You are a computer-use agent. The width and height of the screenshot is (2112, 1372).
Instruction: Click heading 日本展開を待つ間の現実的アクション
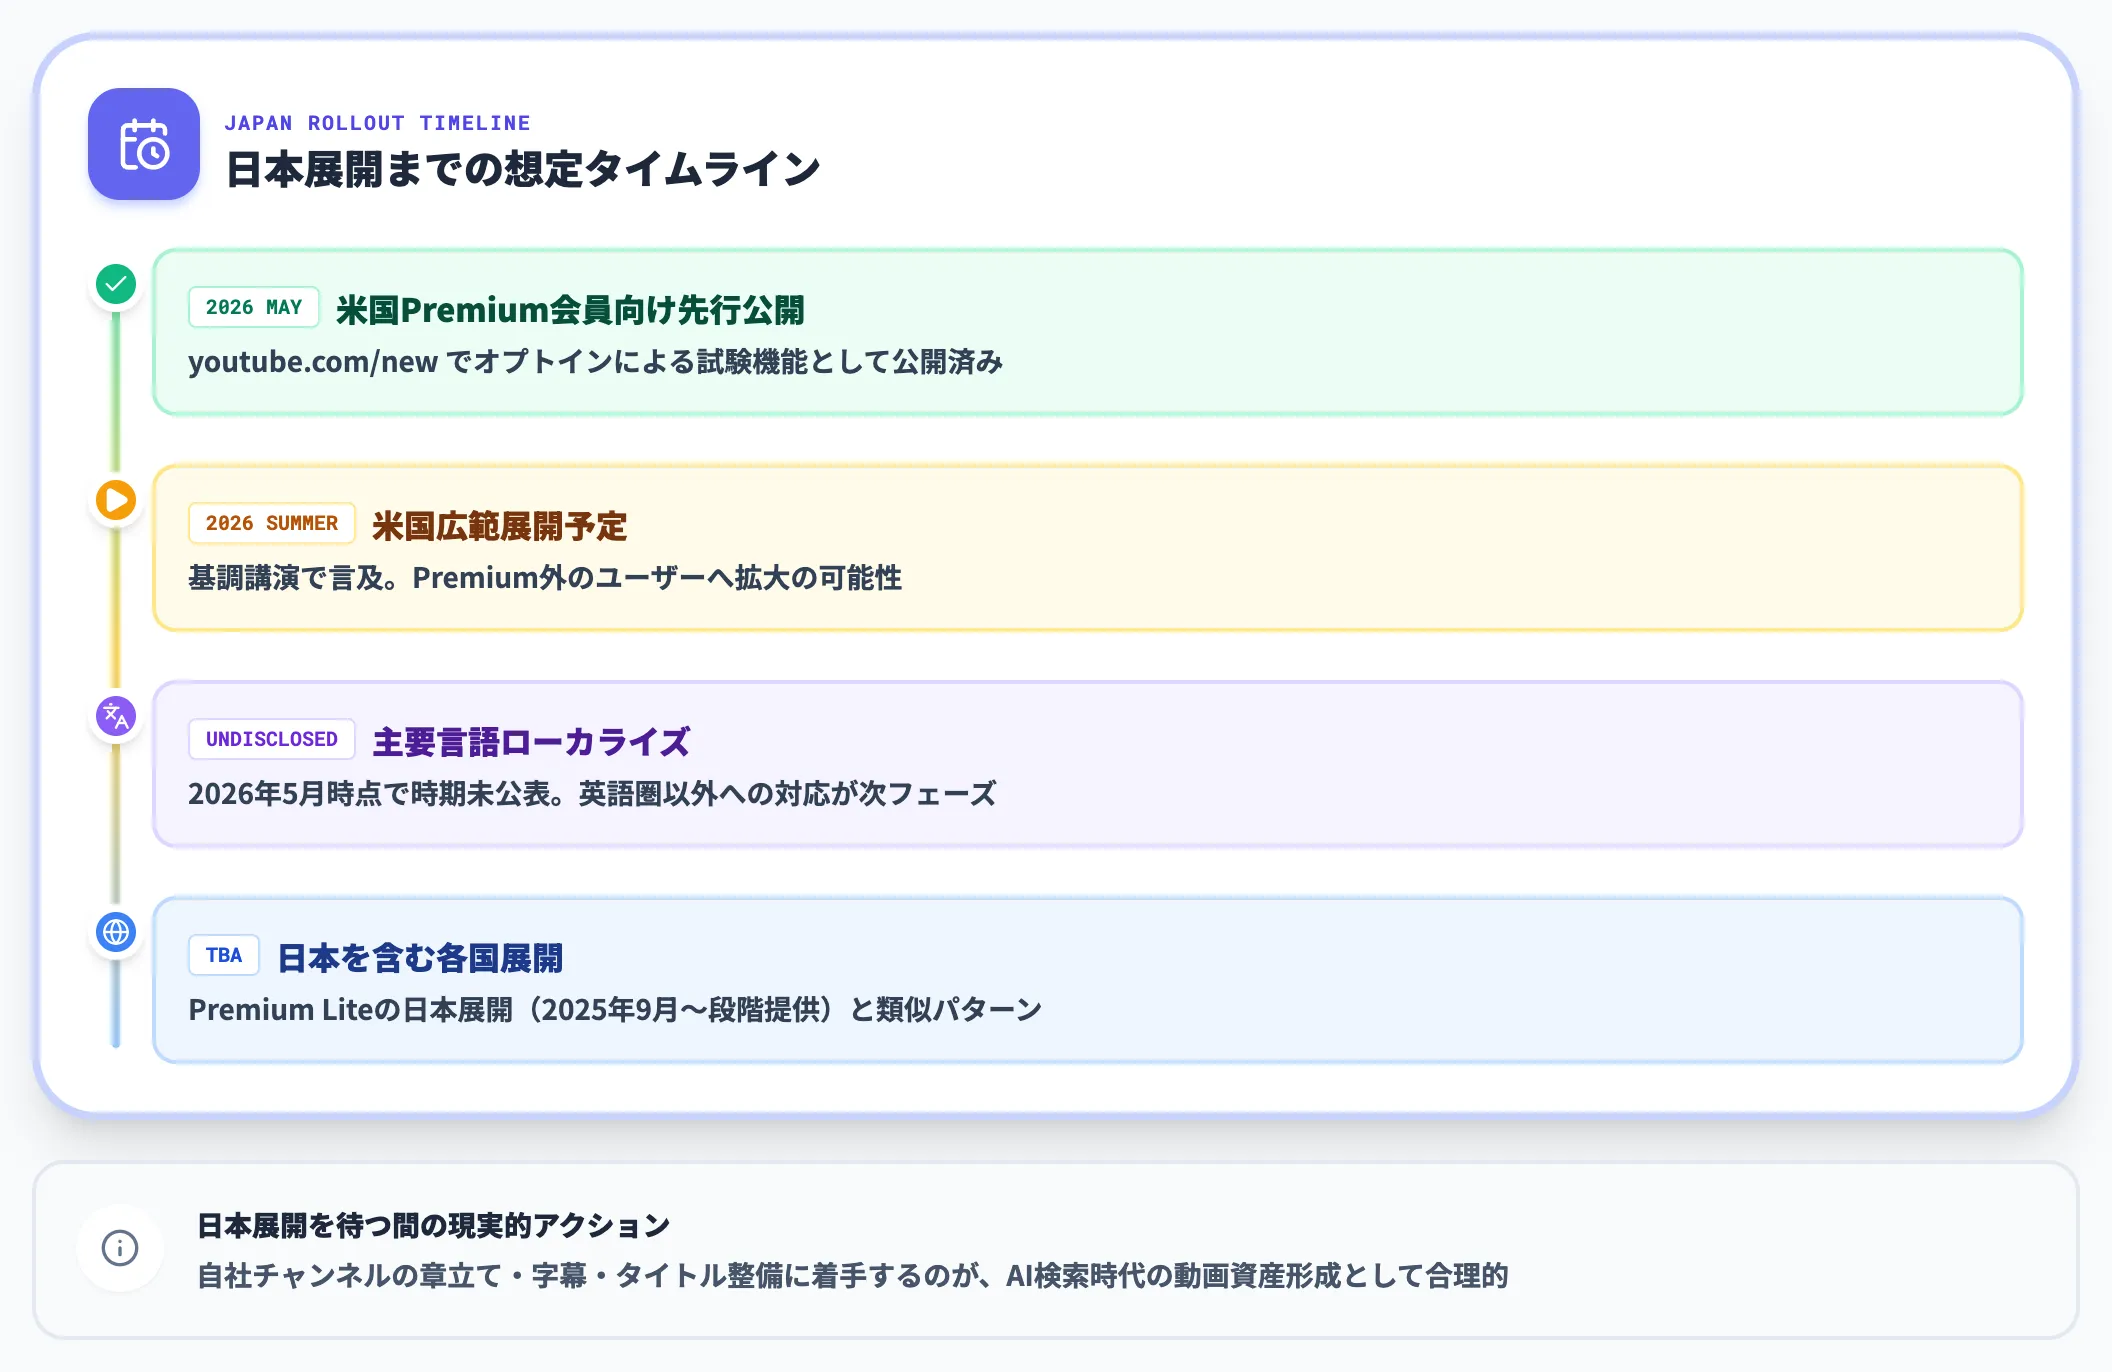coord(433,1225)
